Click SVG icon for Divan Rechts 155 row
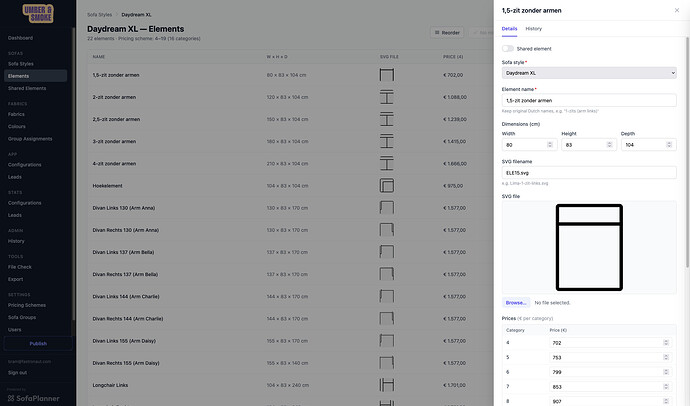The height and width of the screenshot is (406, 690). coord(387,363)
